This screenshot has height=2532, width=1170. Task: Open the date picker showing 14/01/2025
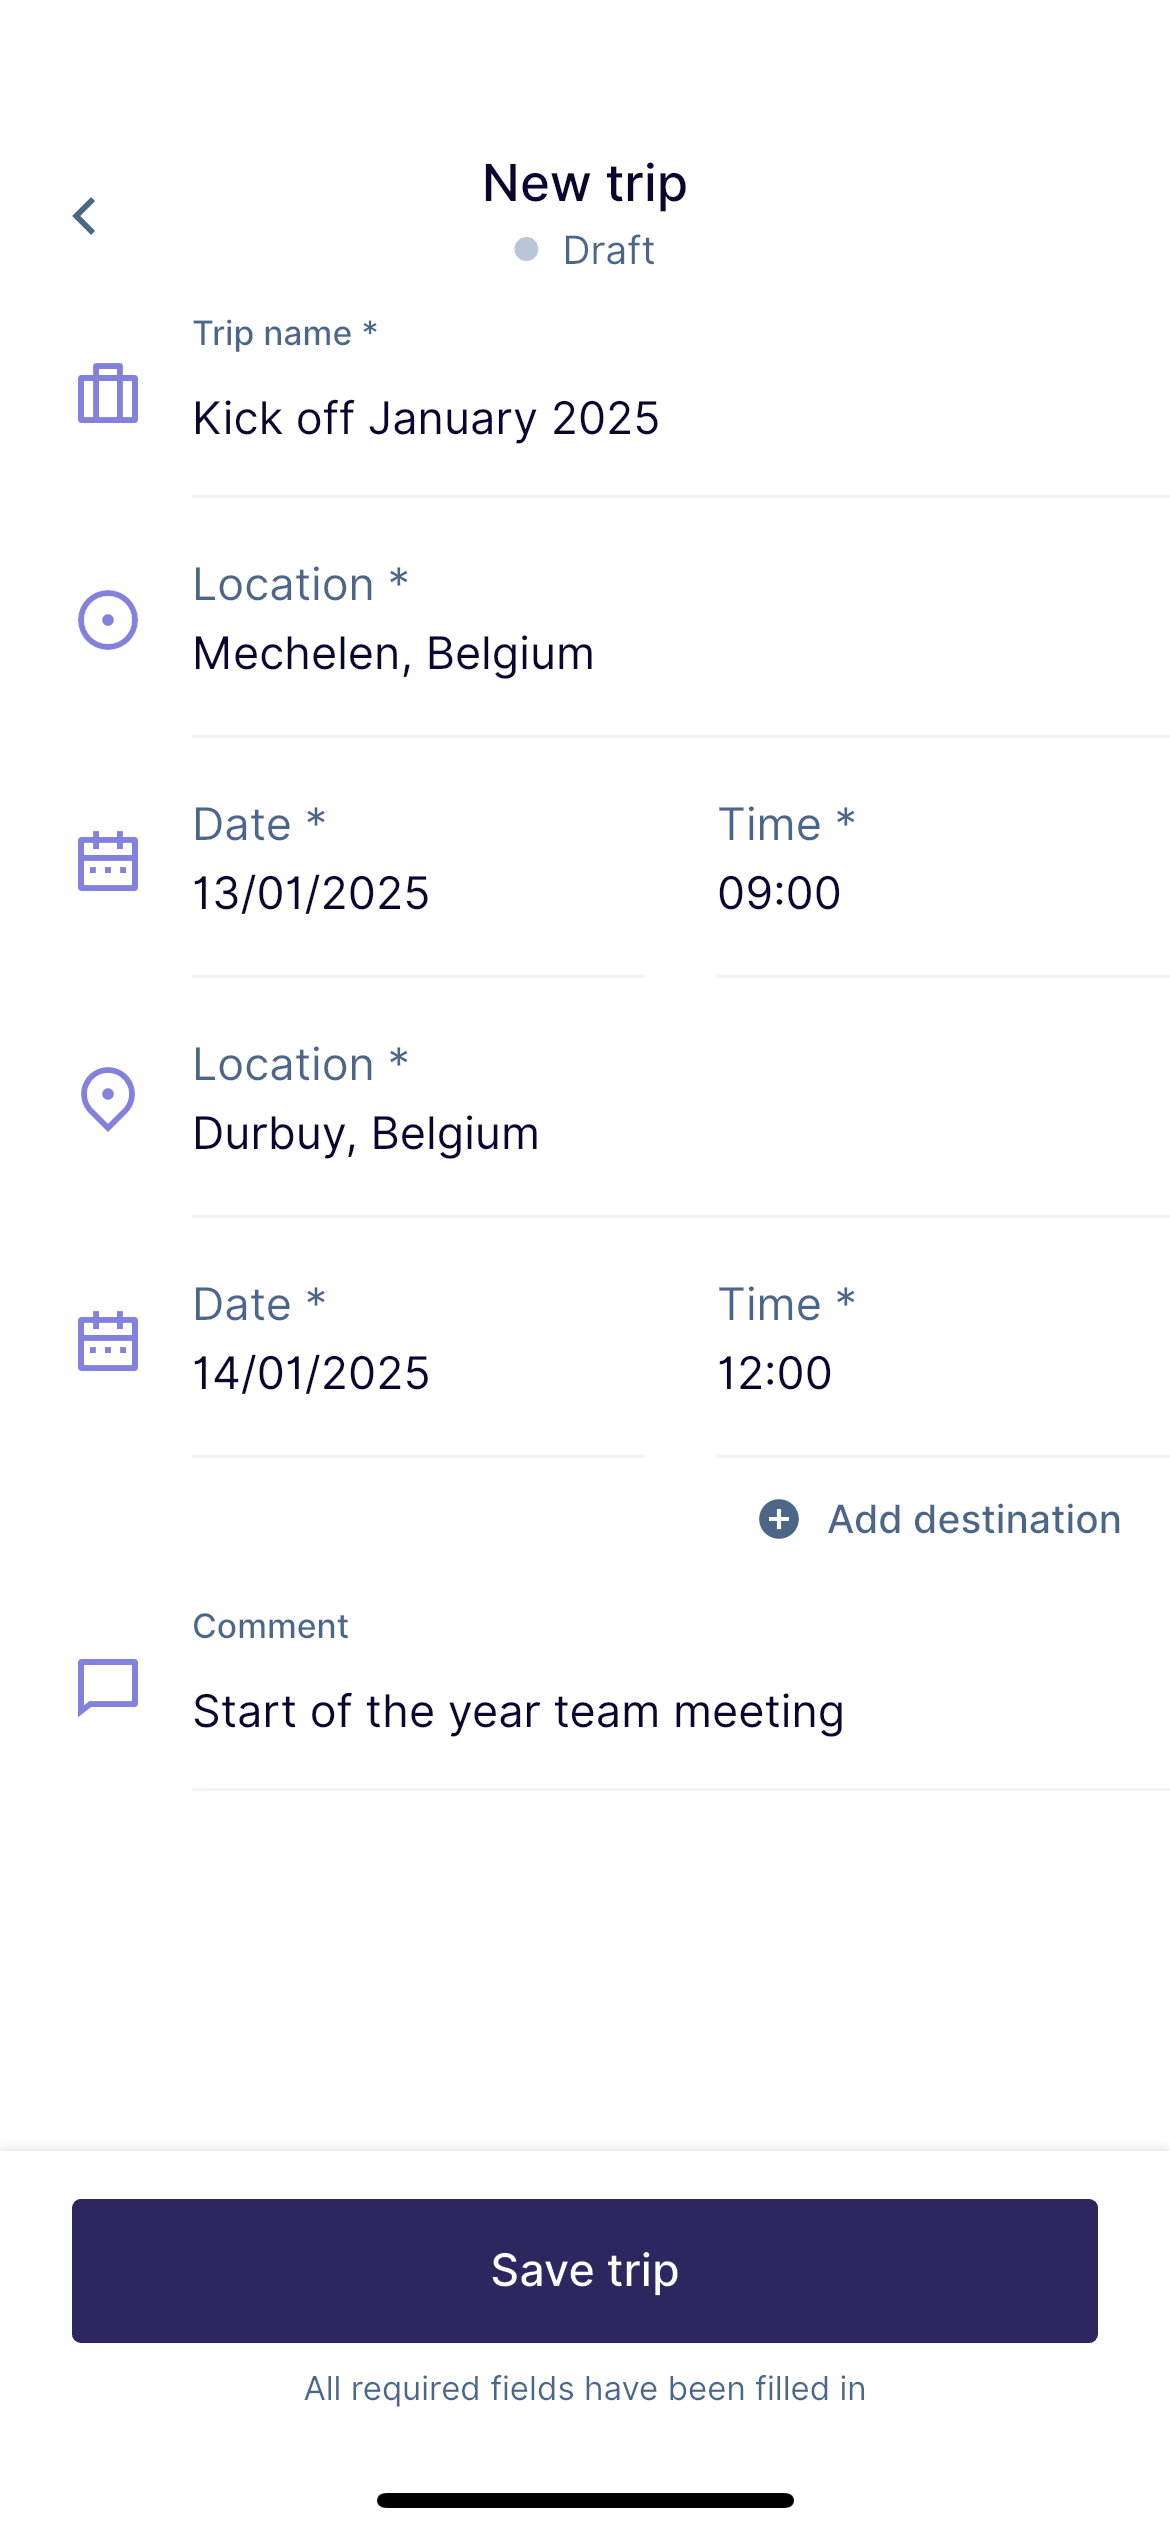(418, 1340)
